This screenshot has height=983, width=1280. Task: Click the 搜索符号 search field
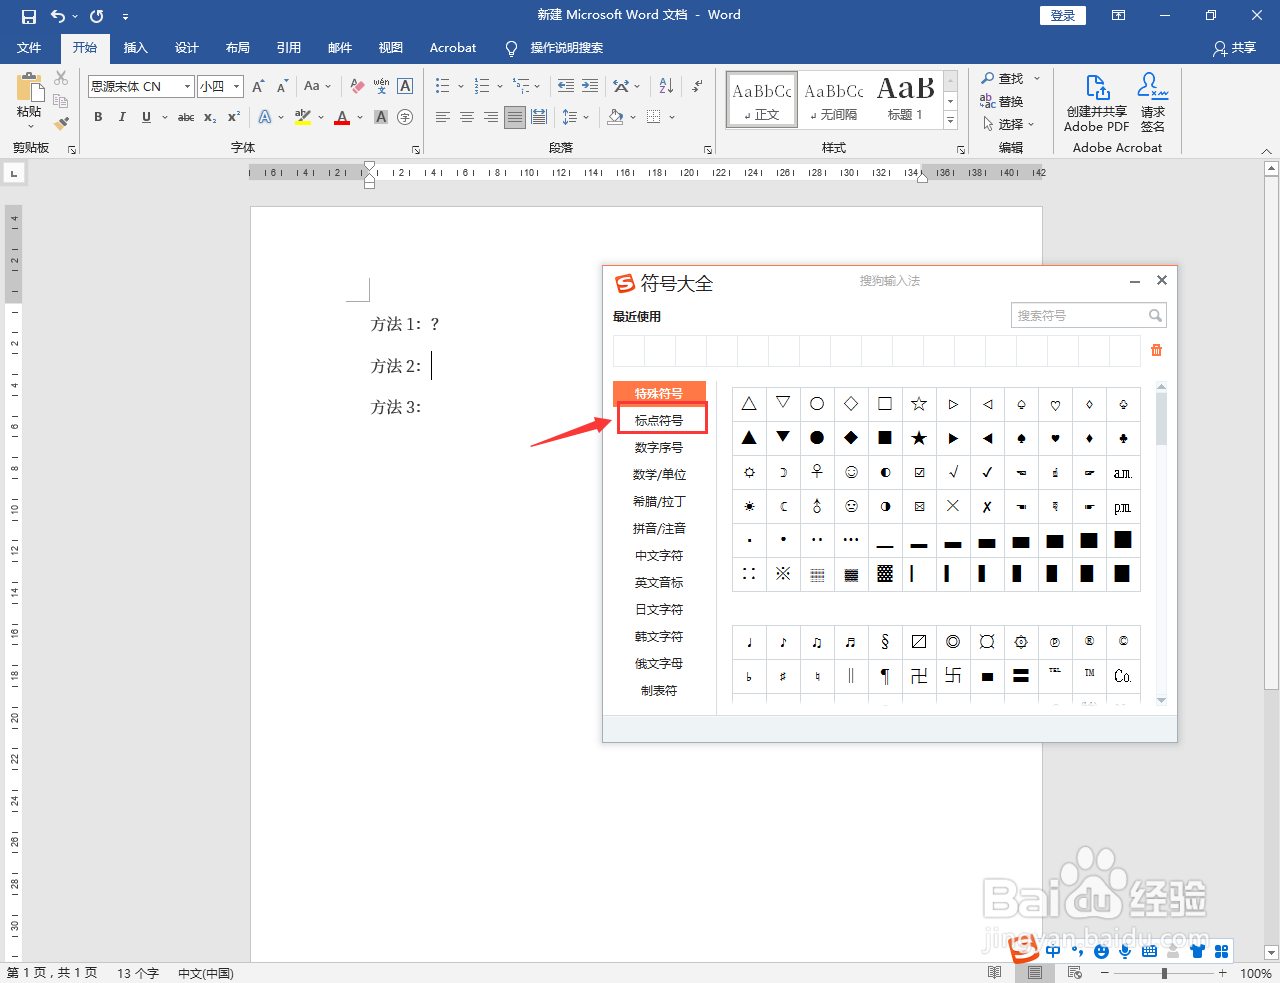tap(1088, 315)
